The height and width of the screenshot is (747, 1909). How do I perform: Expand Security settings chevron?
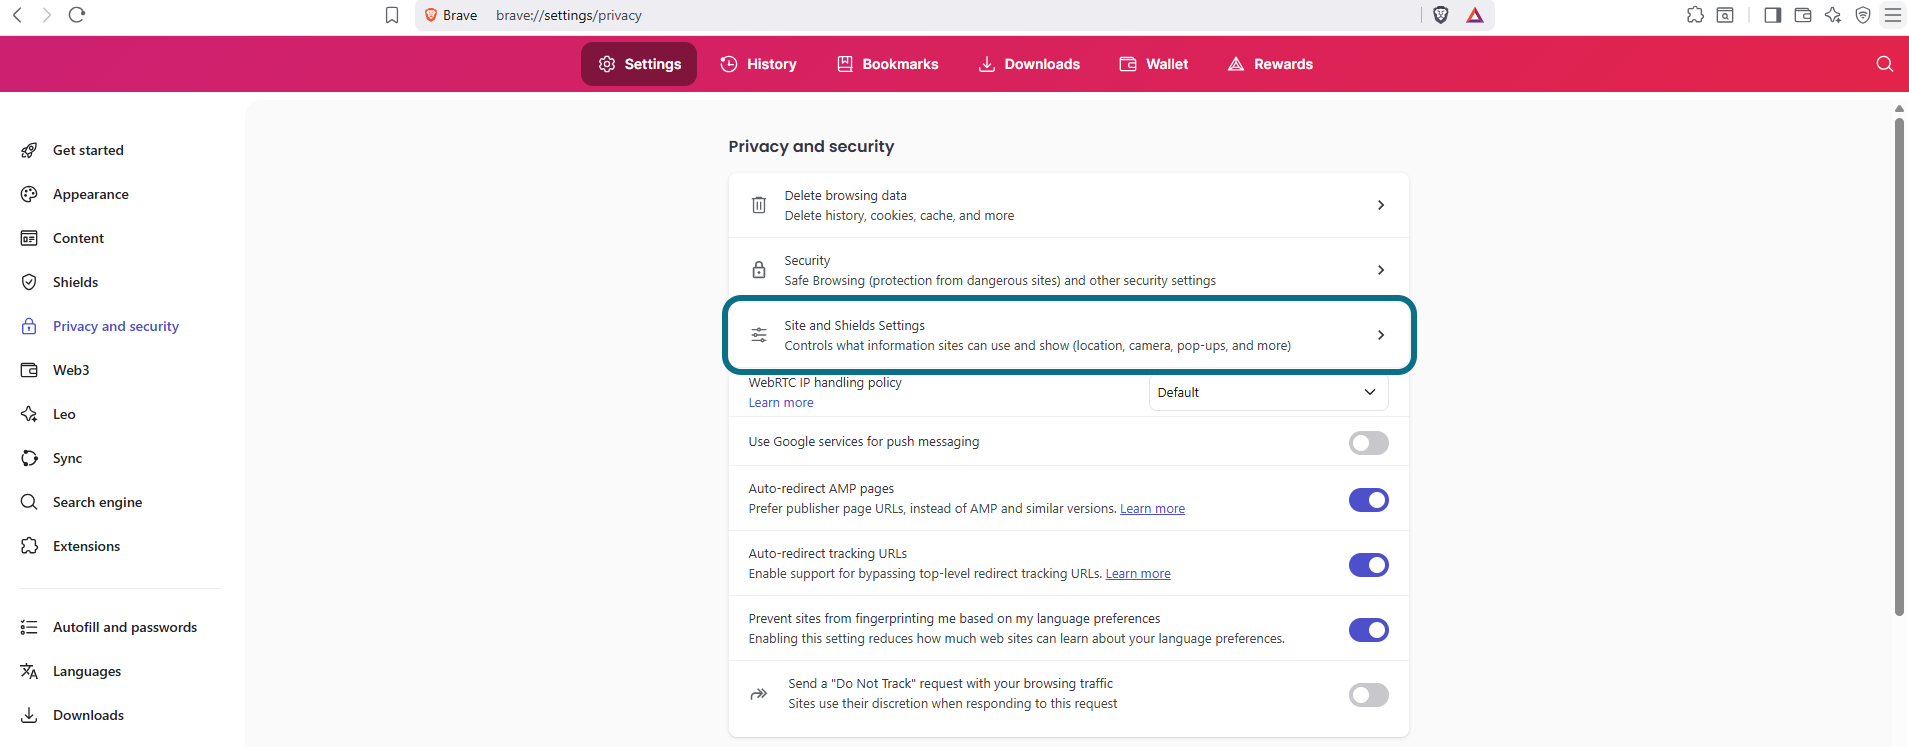[1381, 270]
